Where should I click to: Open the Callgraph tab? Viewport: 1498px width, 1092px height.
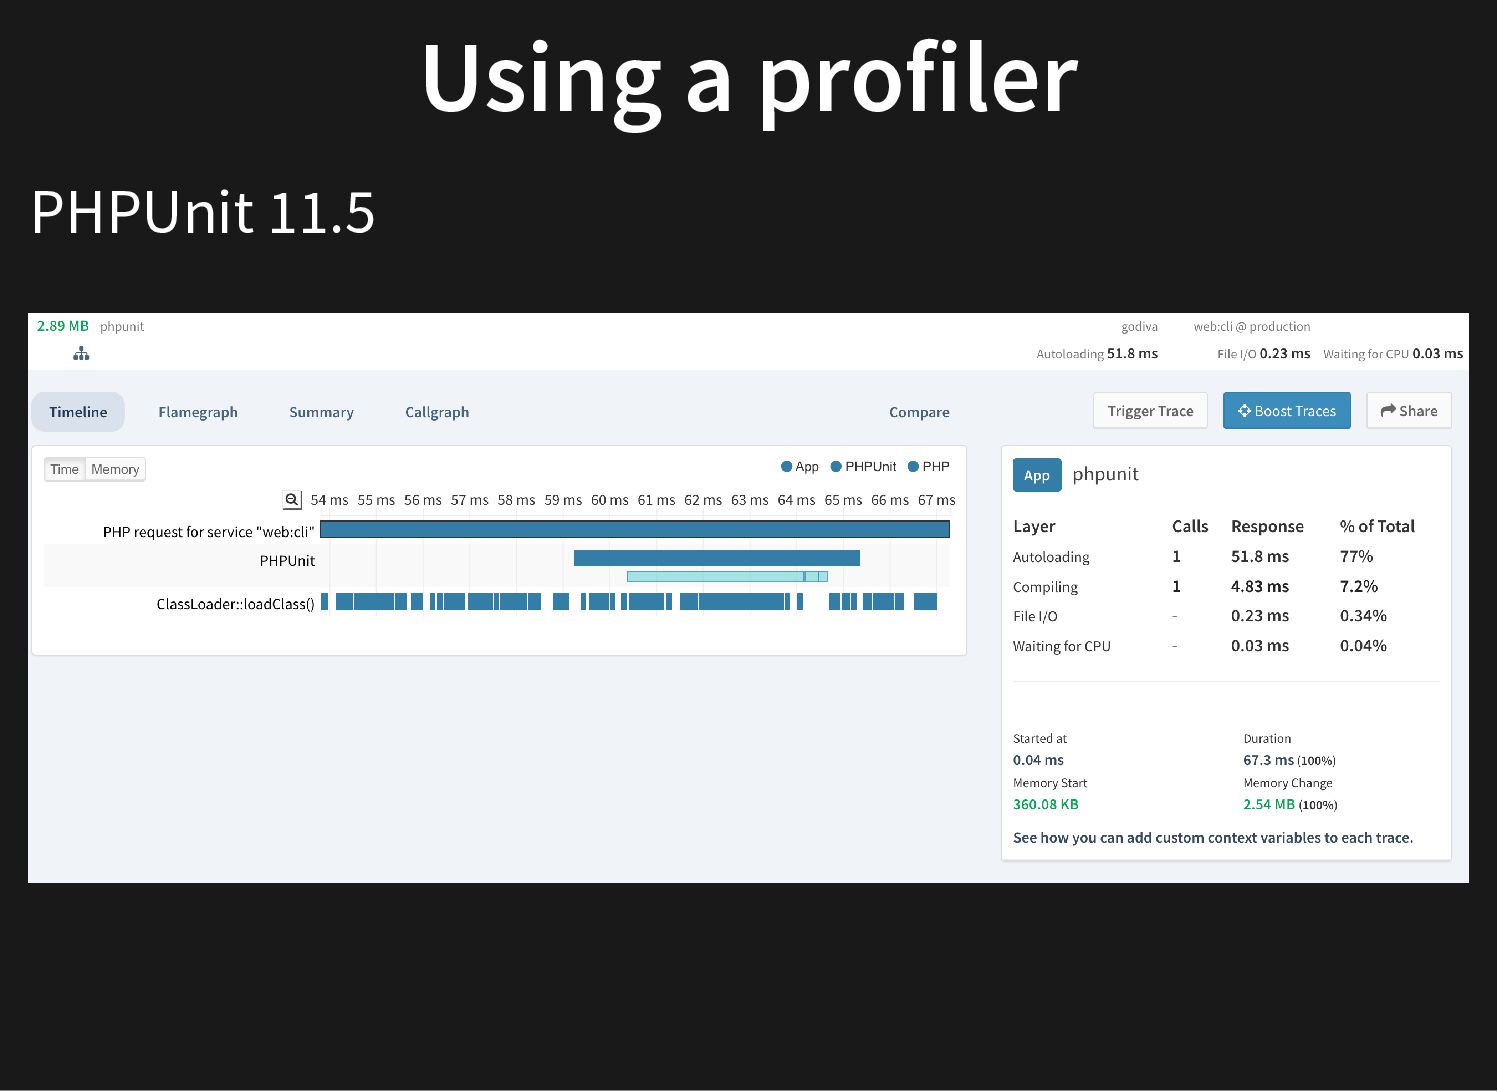pos(437,412)
